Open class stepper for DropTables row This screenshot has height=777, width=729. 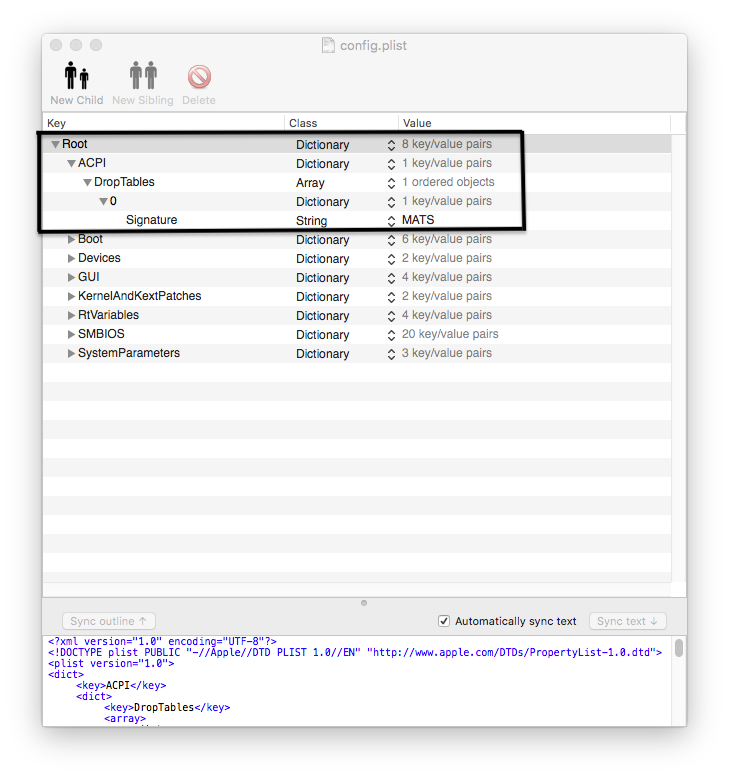point(391,183)
